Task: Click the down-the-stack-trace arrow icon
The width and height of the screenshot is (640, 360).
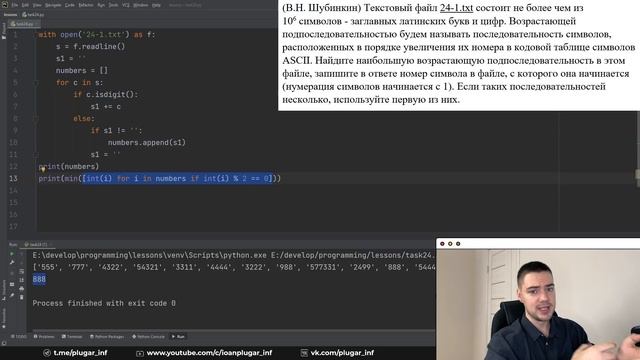Action: 22,263
